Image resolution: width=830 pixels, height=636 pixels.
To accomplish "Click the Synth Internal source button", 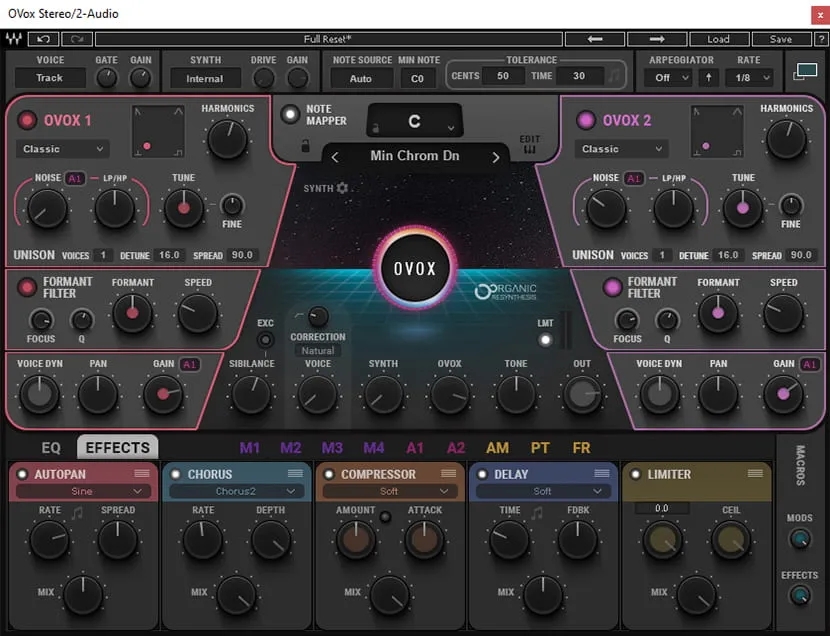I will (x=205, y=79).
